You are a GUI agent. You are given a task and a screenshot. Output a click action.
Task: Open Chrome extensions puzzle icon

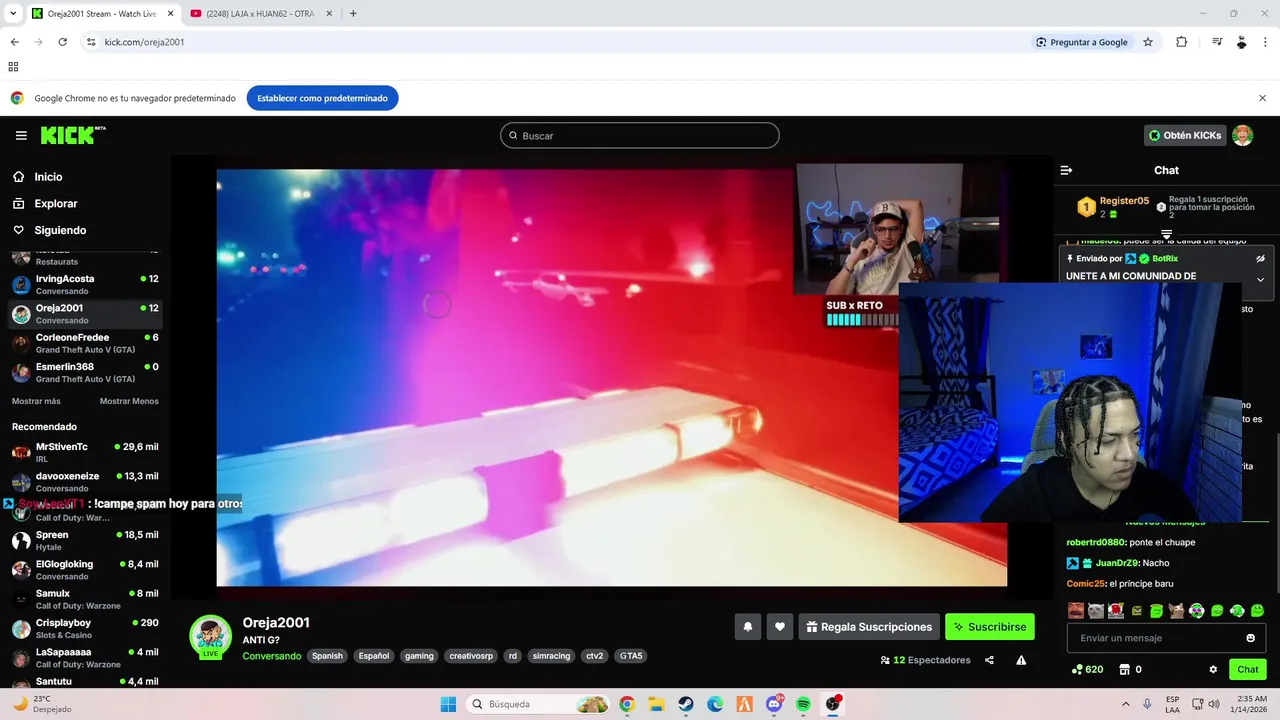click(1181, 42)
